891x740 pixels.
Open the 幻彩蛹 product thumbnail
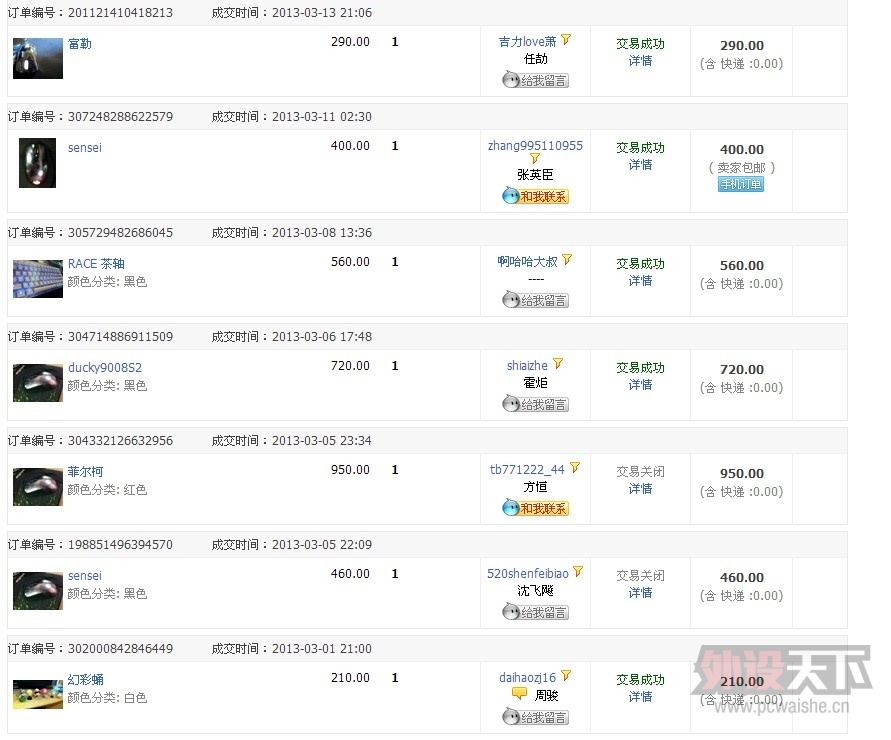click(38, 693)
